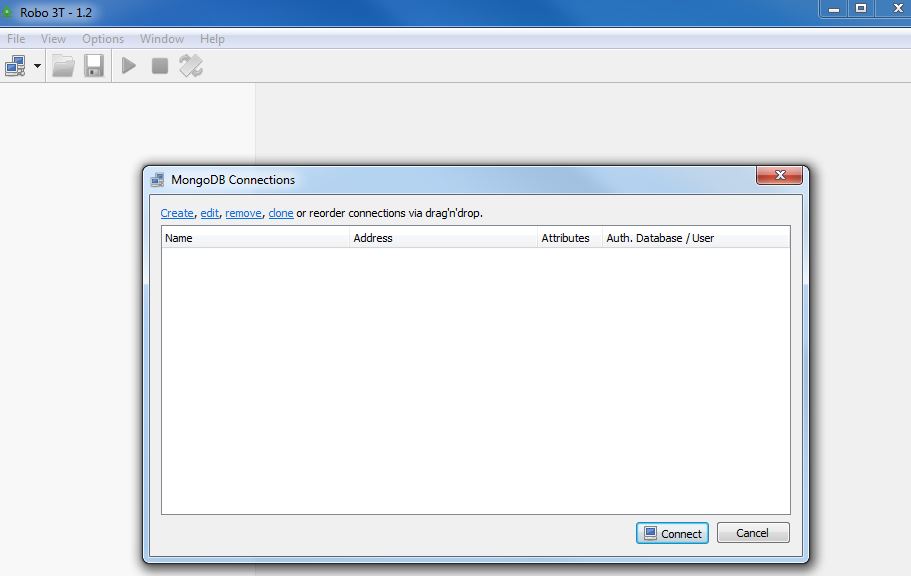Click the save floppy disk icon
Screen dimensions: 911x576
[94, 66]
